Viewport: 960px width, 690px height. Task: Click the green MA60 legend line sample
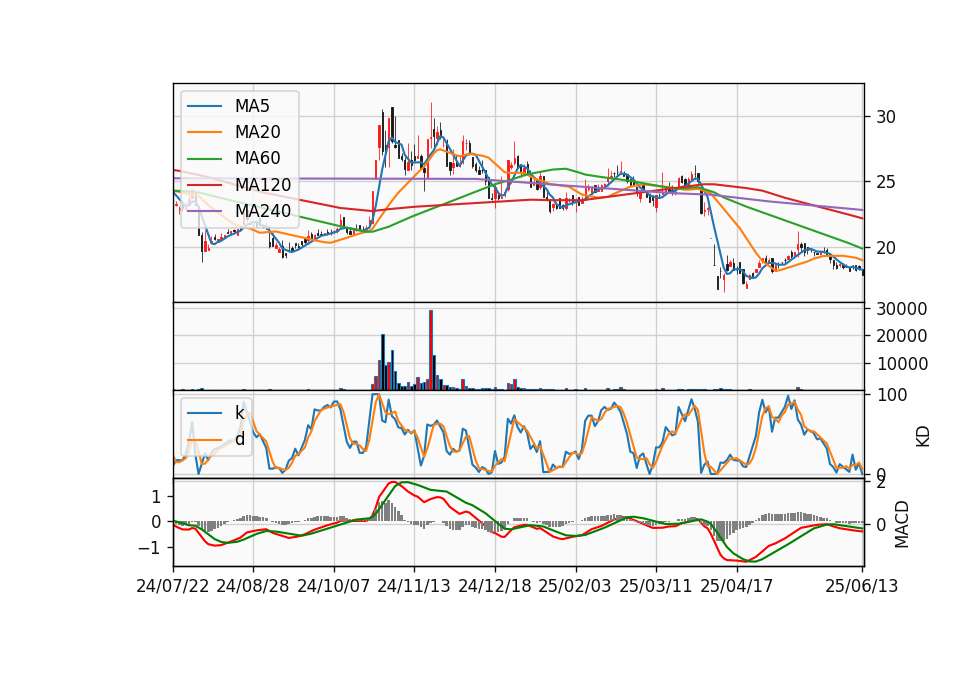point(204,159)
